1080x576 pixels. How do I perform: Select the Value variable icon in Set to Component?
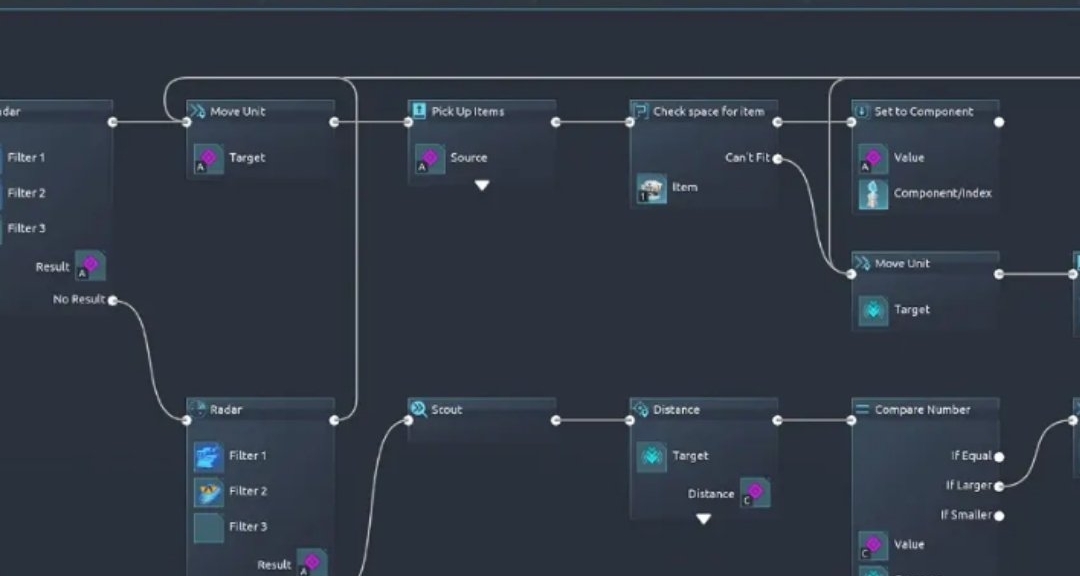coord(873,158)
